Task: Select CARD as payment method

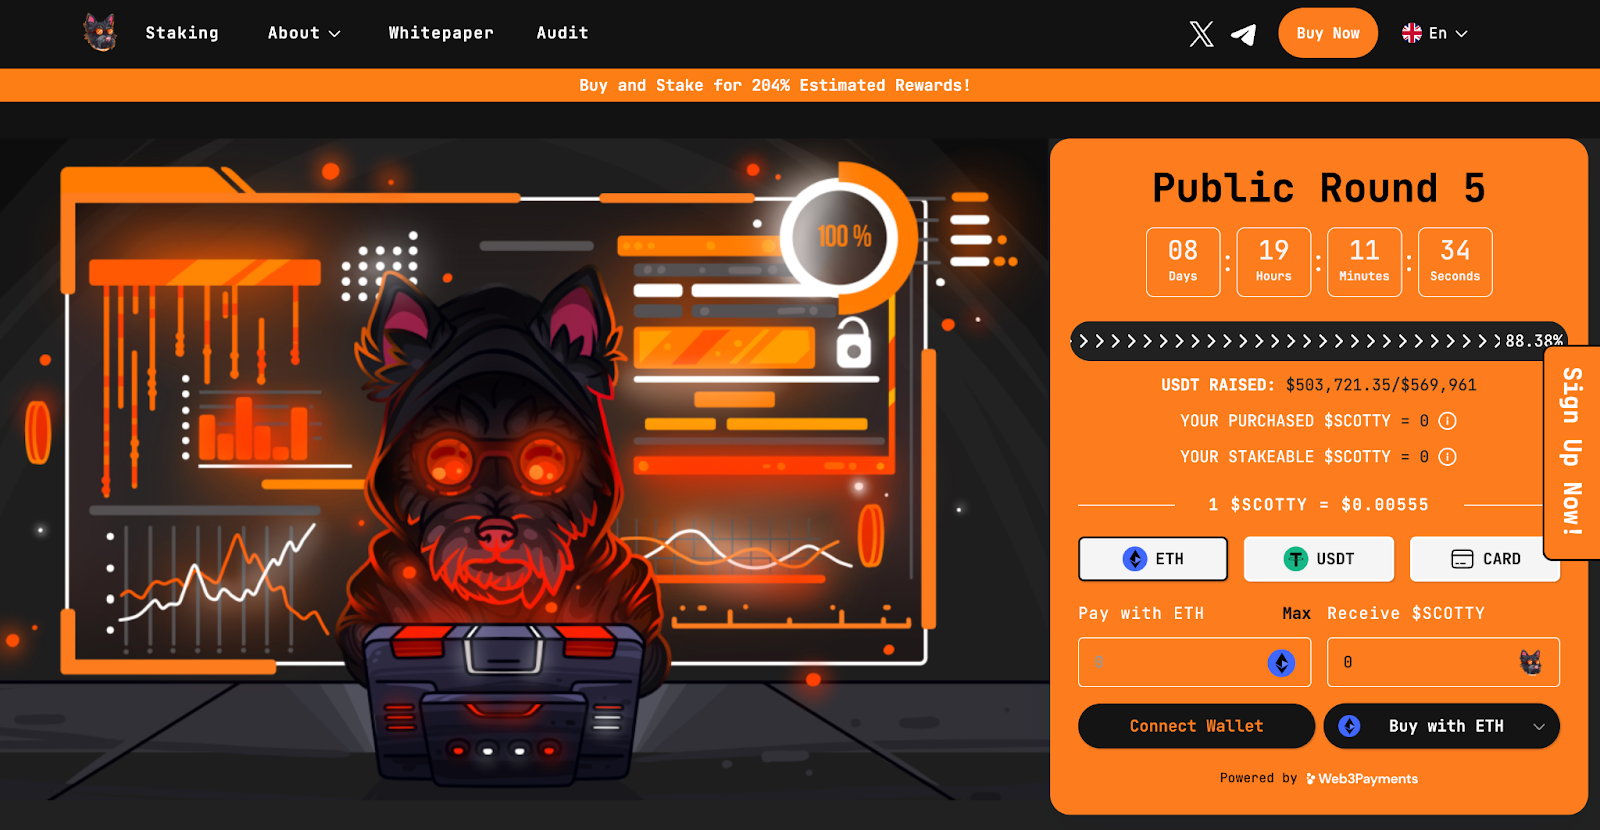Action: tap(1484, 559)
